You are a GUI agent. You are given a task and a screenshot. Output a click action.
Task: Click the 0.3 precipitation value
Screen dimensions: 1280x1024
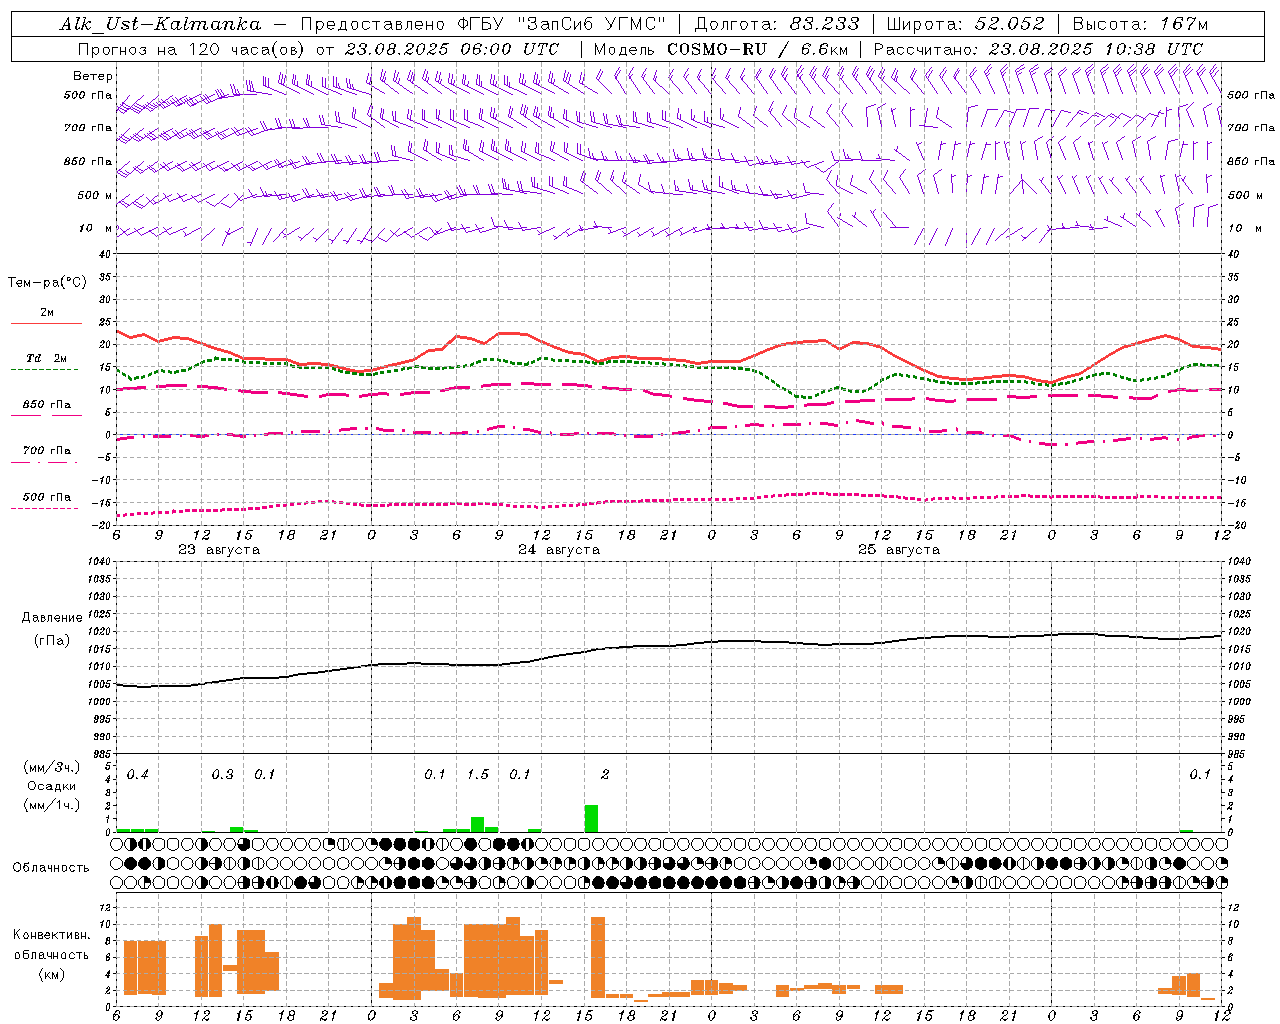click(222, 775)
